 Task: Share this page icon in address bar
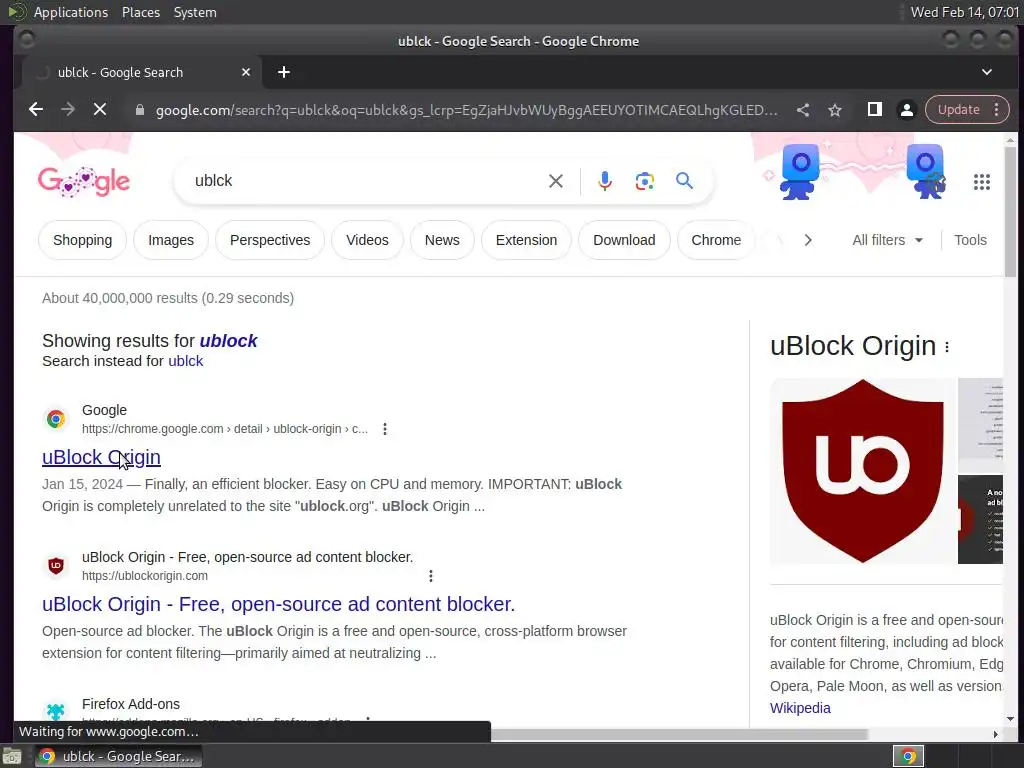click(803, 110)
